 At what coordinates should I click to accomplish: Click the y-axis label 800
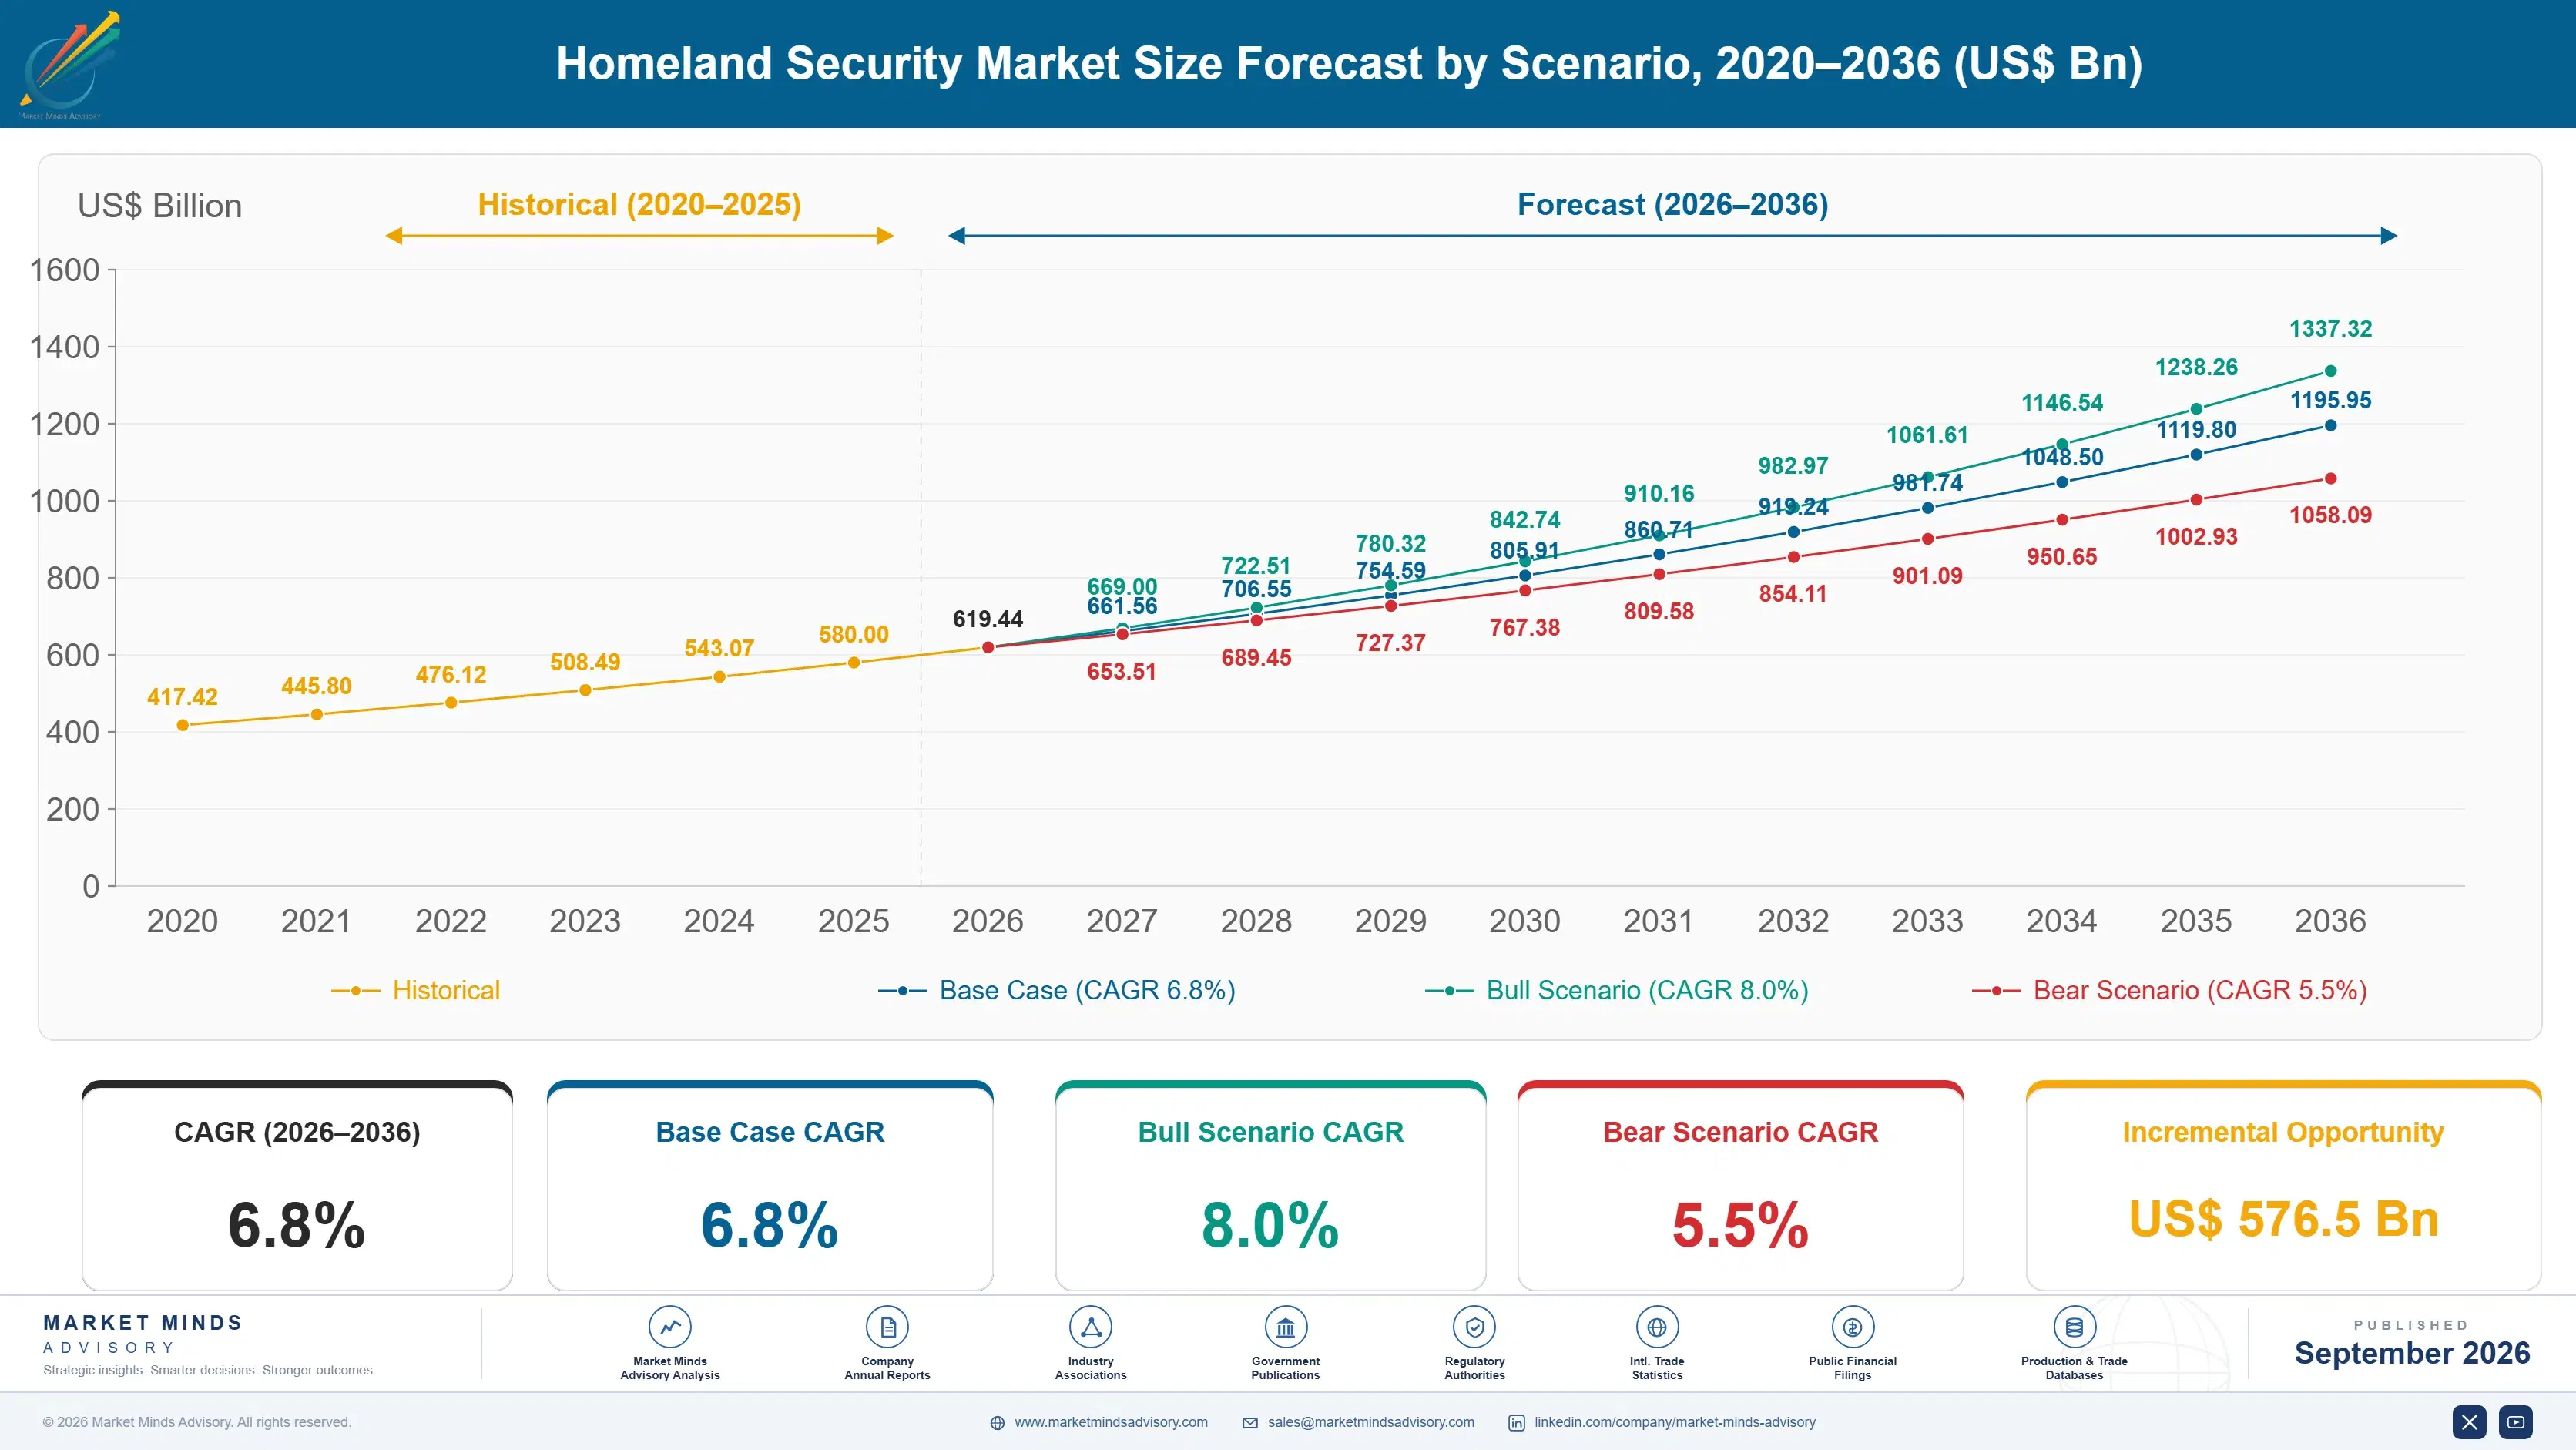click(x=73, y=578)
